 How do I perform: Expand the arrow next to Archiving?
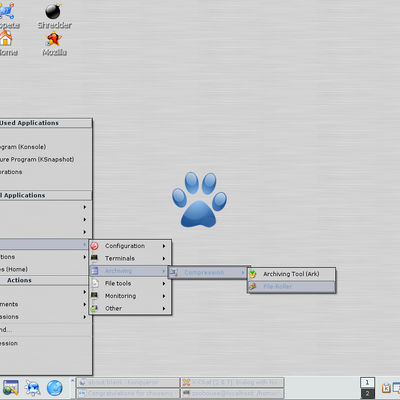pyautogui.click(x=164, y=271)
